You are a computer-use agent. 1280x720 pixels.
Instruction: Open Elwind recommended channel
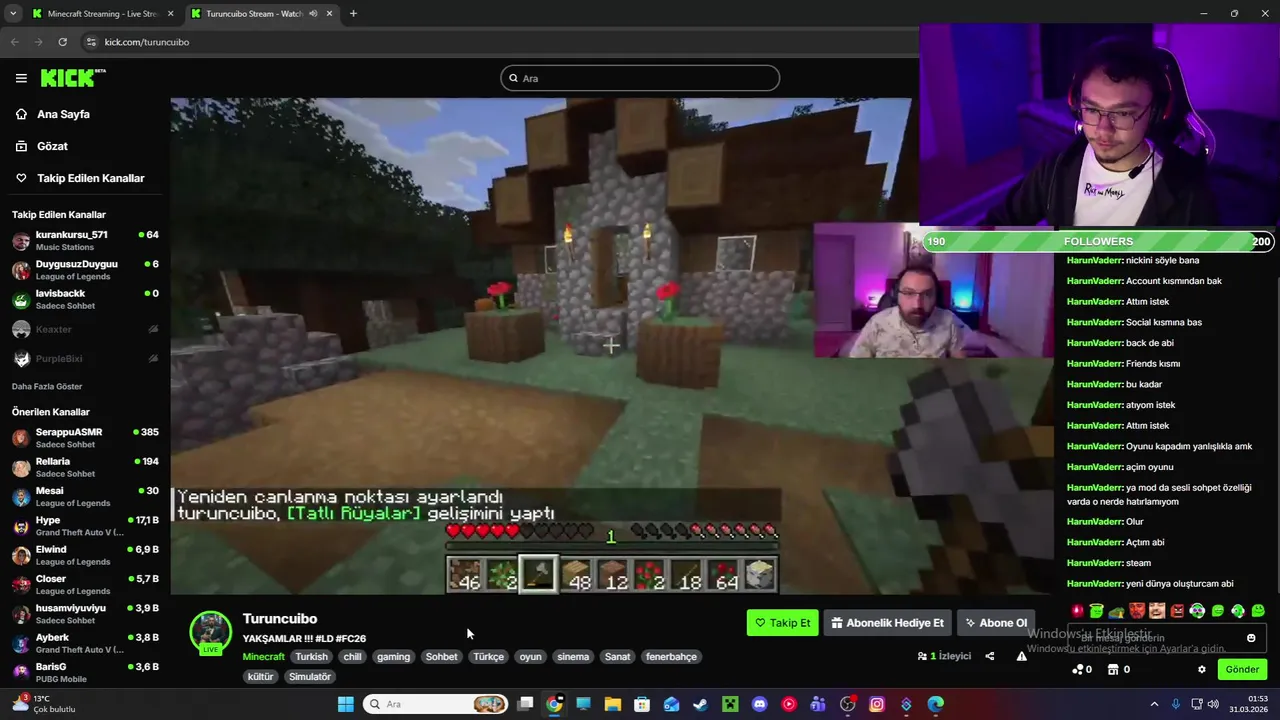click(85, 555)
